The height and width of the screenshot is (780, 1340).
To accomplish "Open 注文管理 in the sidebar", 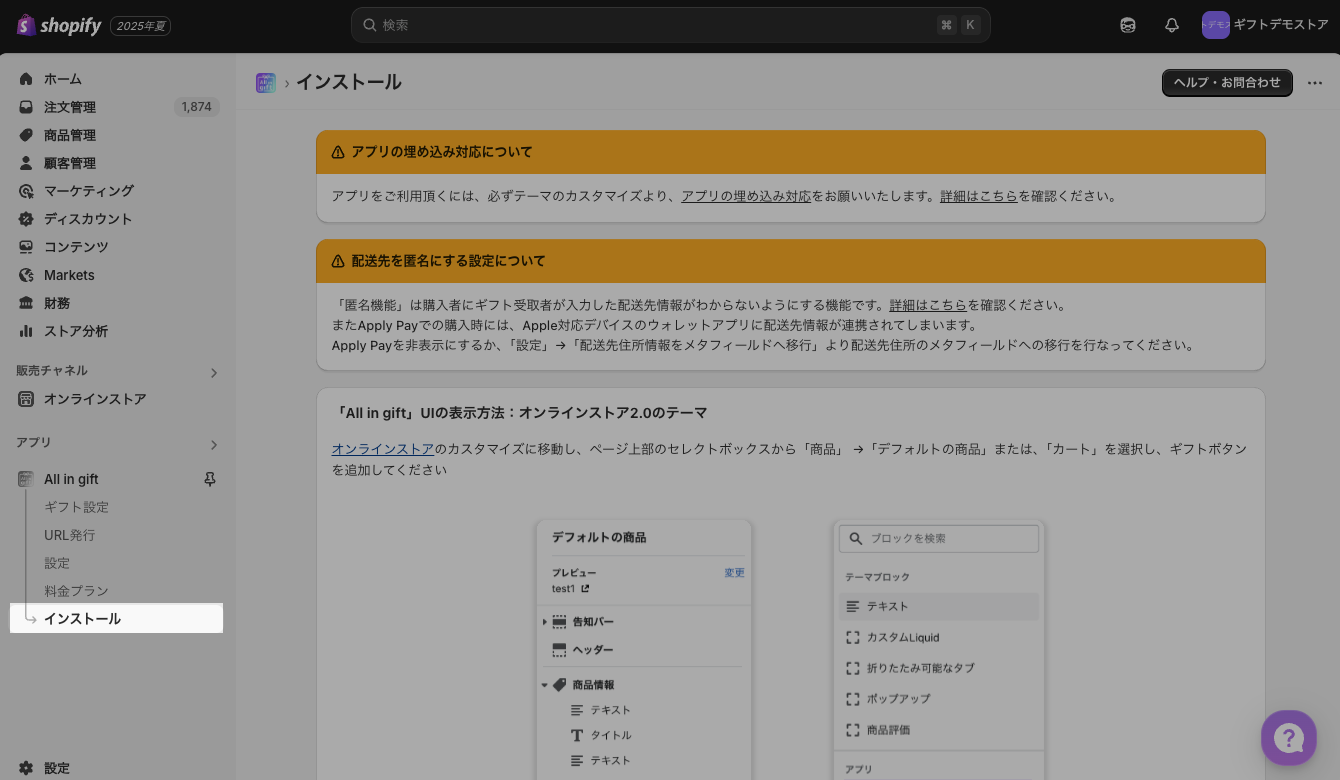I will pyautogui.click(x=70, y=107).
